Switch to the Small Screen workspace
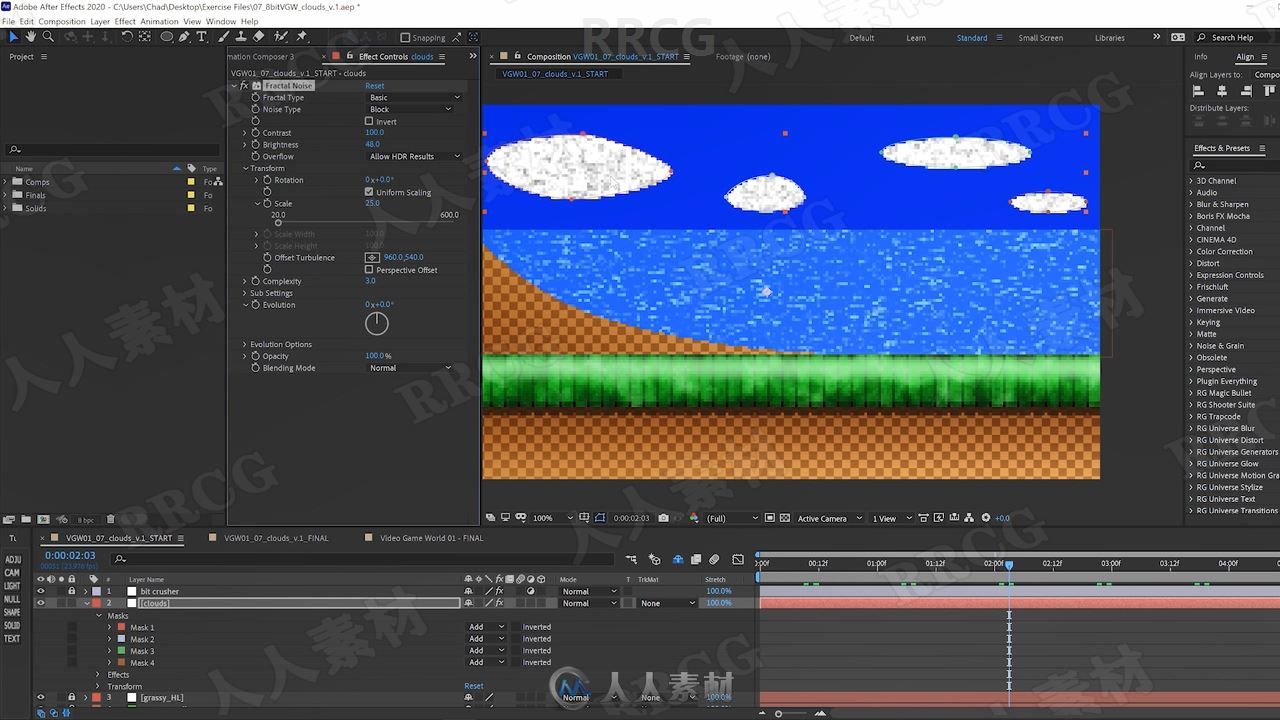Image resolution: width=1280 pixels, height=720 pixels. (1041, 38)
